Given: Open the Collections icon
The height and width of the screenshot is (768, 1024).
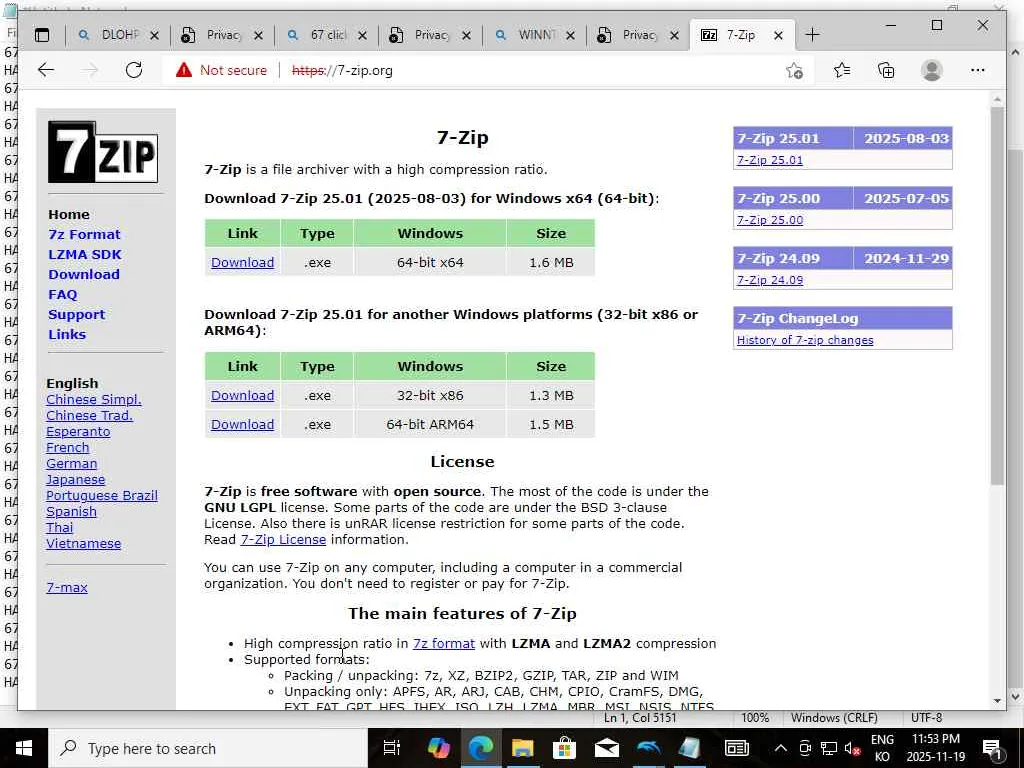Looking at the screenshot, I should point(886,70).
